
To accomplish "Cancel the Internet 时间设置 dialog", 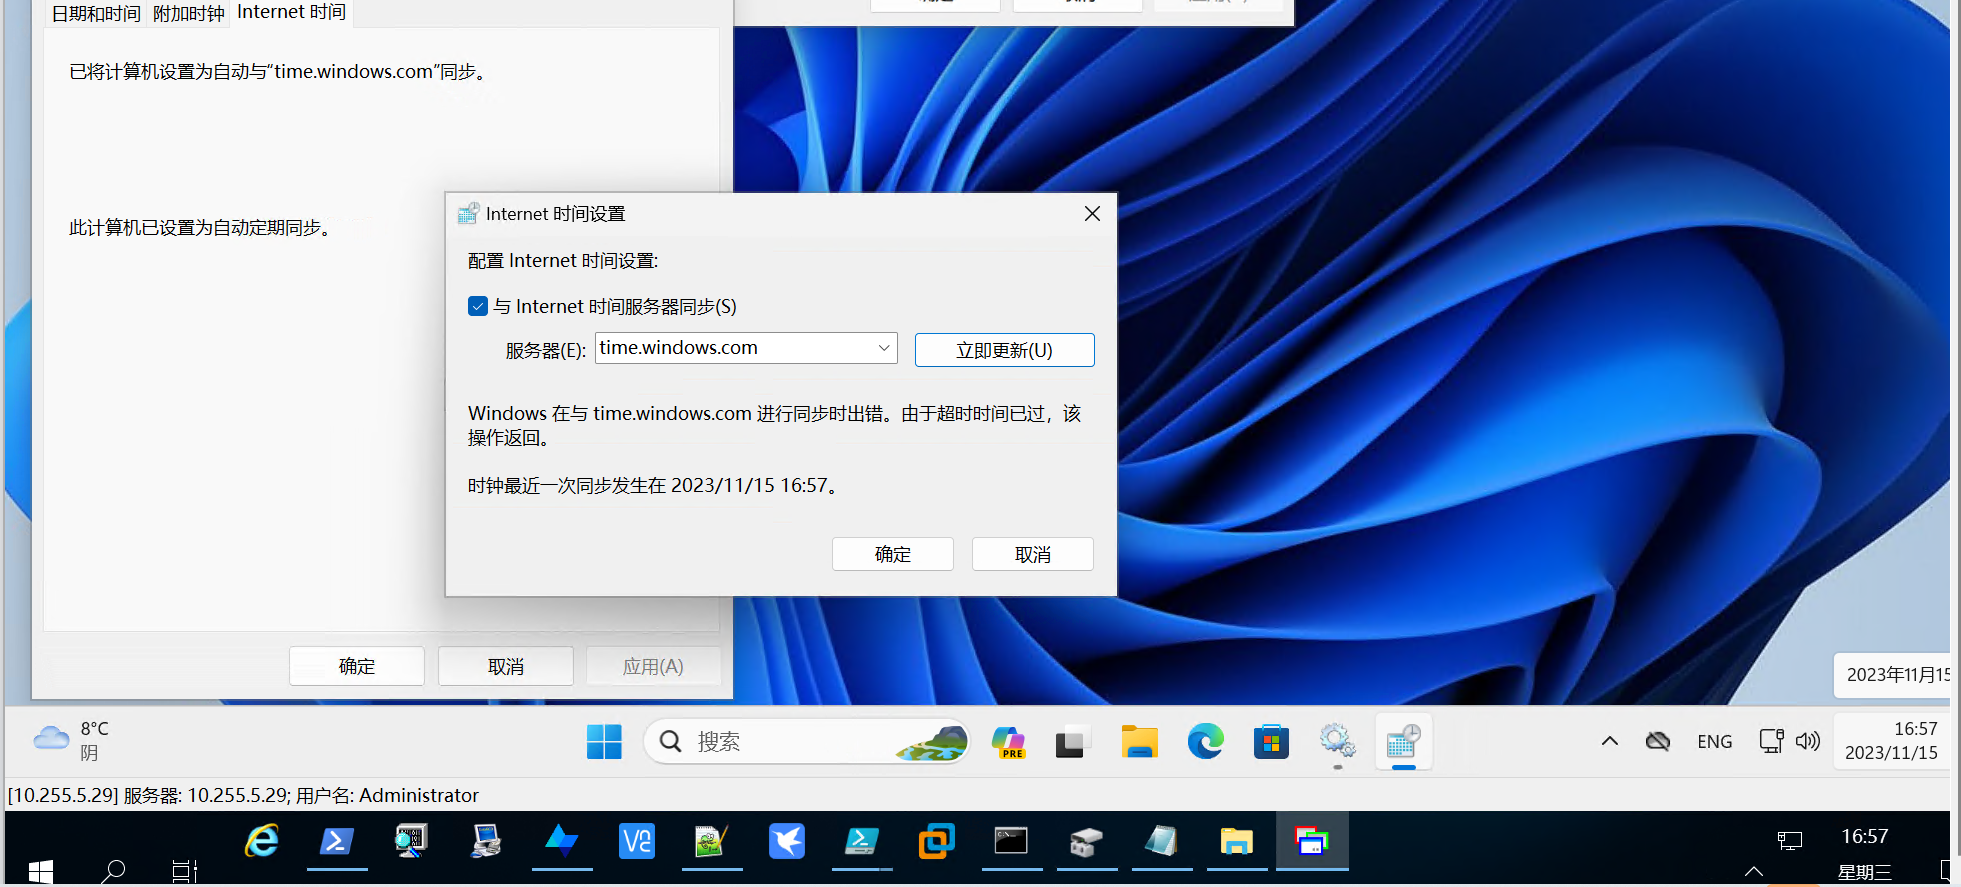I will (1033, 554).
